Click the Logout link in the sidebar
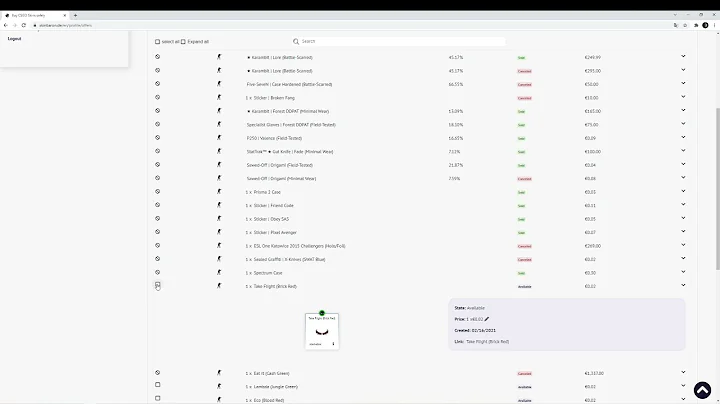 pyautogui.click(x=14, y=39)
